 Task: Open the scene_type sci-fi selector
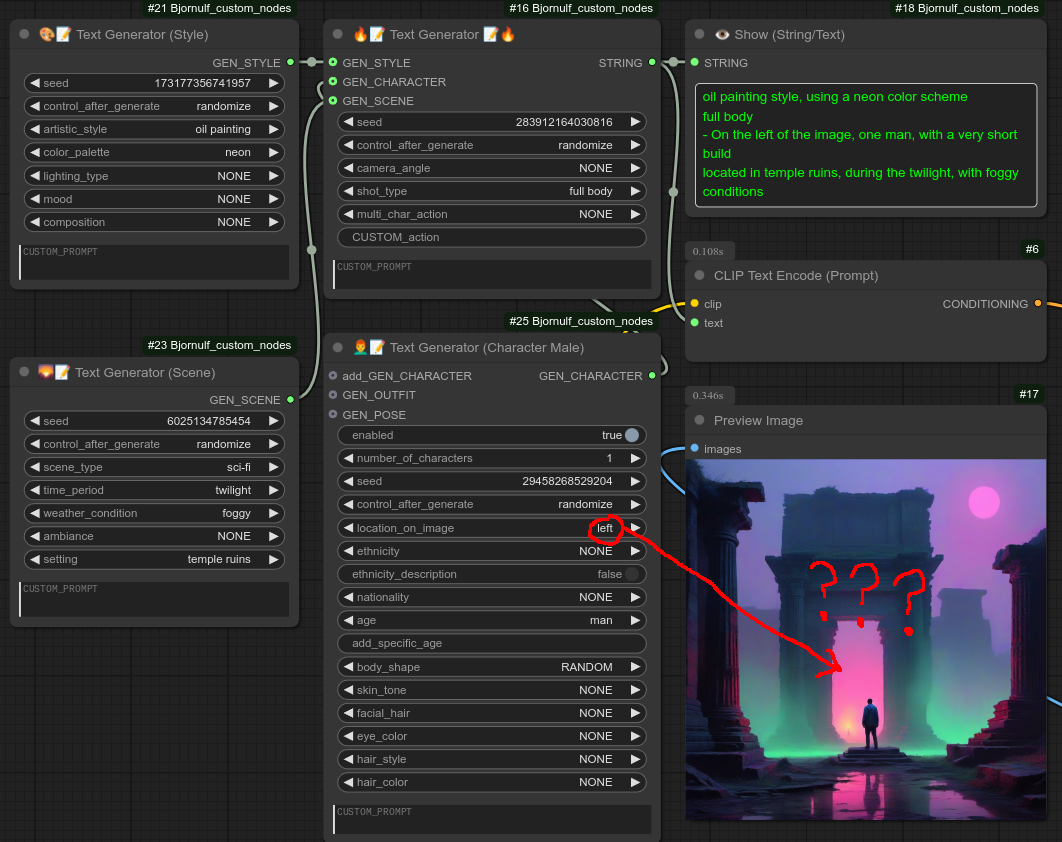click(153, 467)
